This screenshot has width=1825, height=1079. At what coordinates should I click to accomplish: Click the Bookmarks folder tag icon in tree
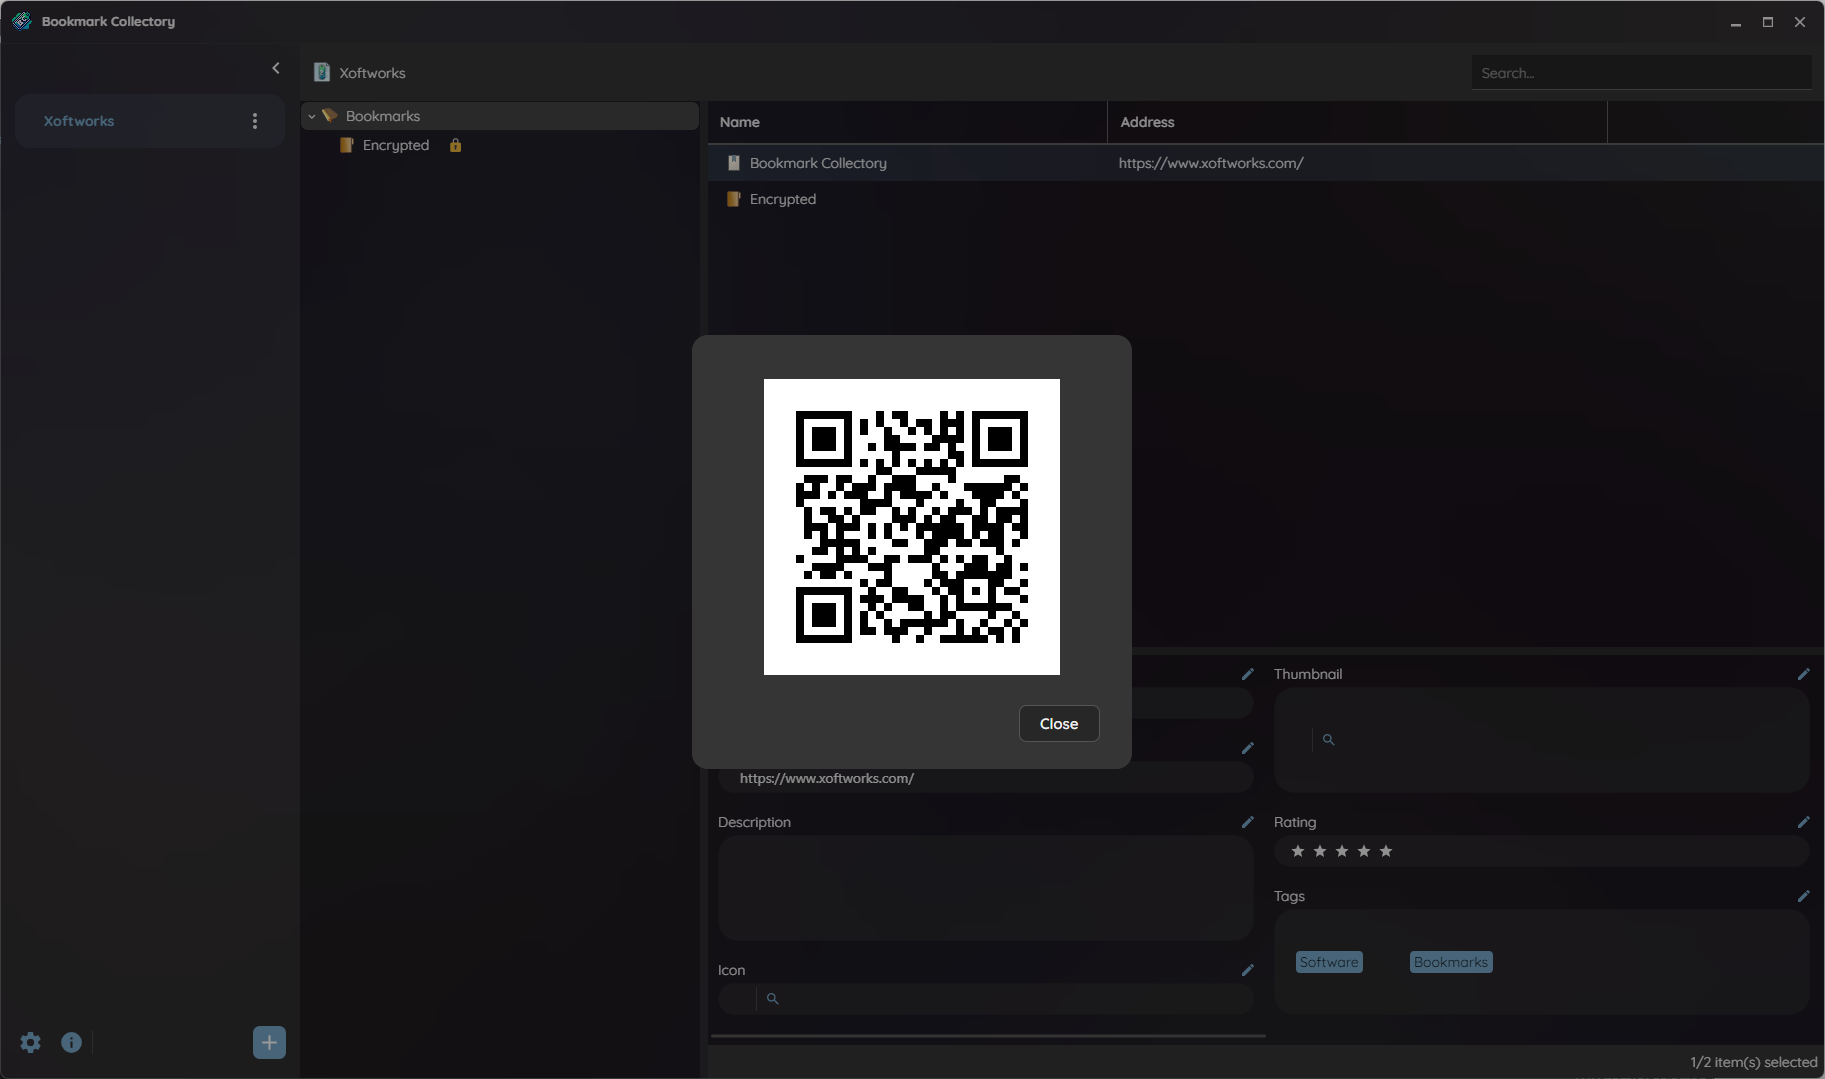[x=329, y=116]
